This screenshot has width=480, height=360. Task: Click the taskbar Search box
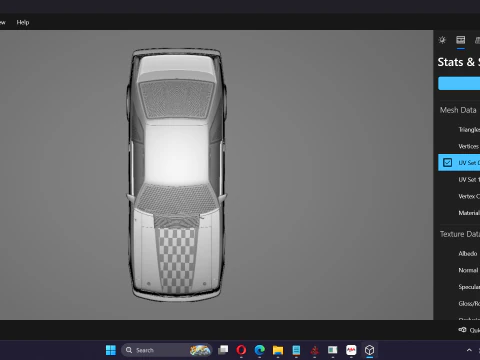[167, 350]
